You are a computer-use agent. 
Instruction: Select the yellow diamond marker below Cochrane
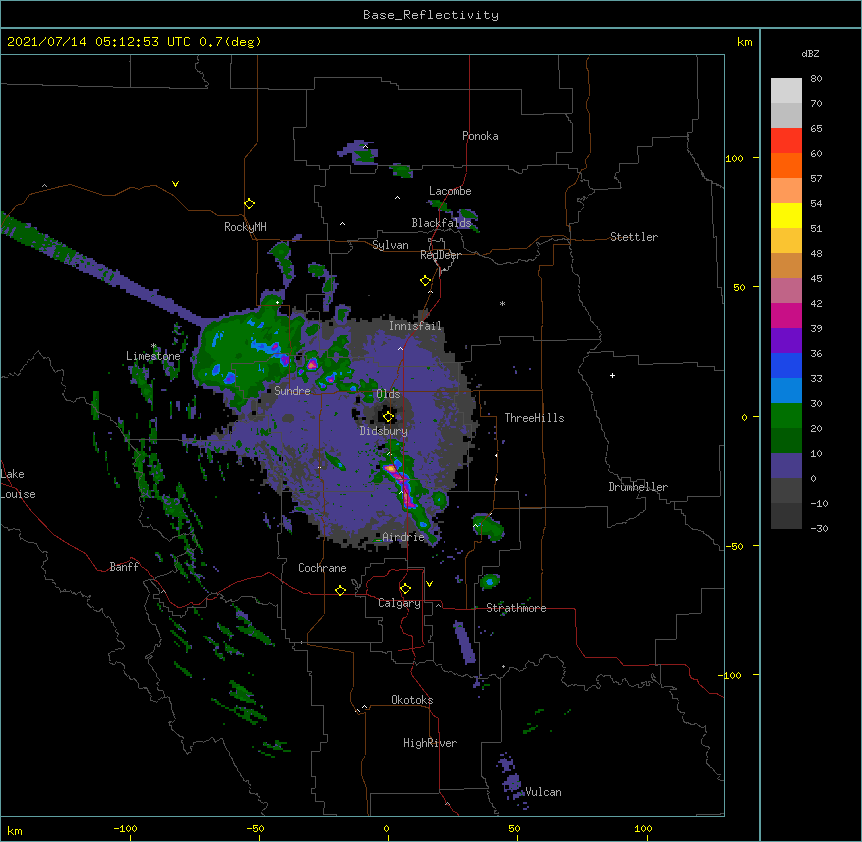[x=340, y=590]
